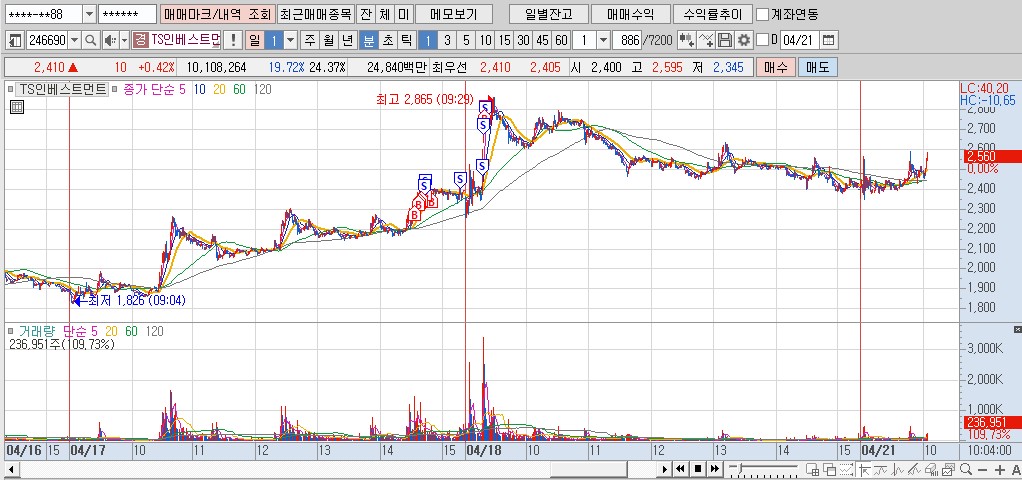Select the minute 분 chart mode
The height and width of the screenshot is (480, 1022).
coord(368,40)
